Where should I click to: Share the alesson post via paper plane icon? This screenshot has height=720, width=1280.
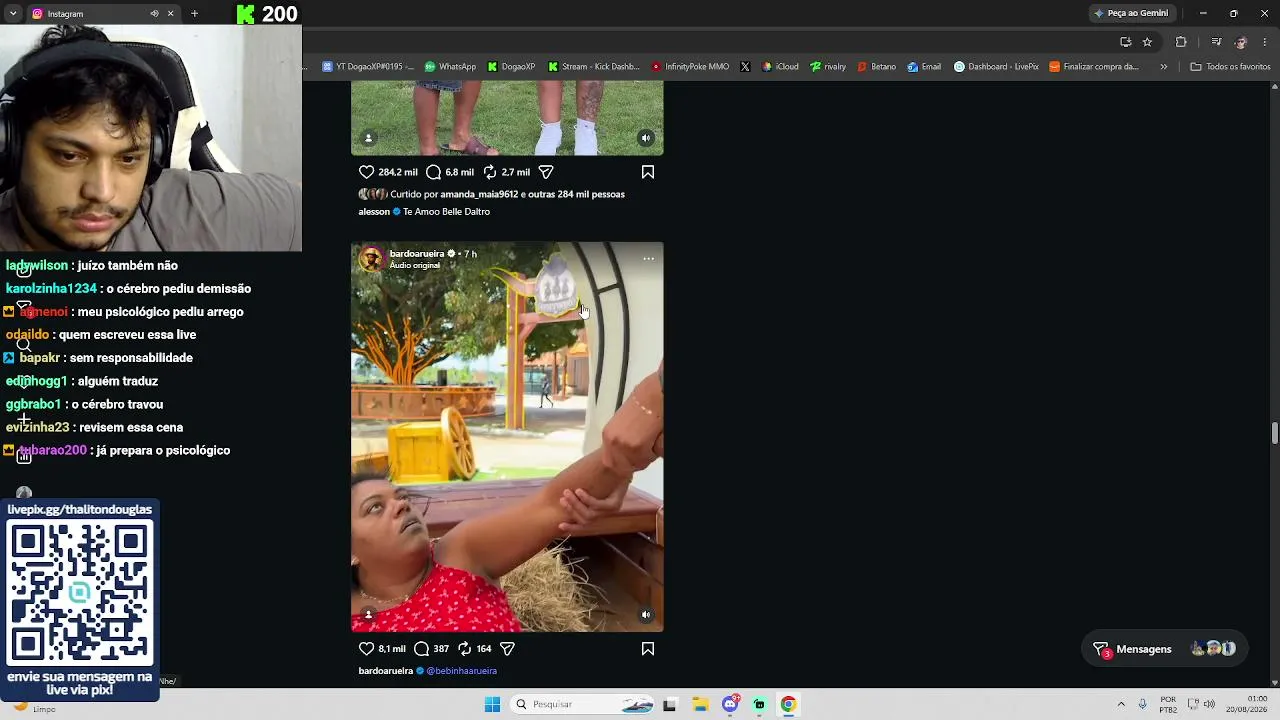[x=546, y=172]
